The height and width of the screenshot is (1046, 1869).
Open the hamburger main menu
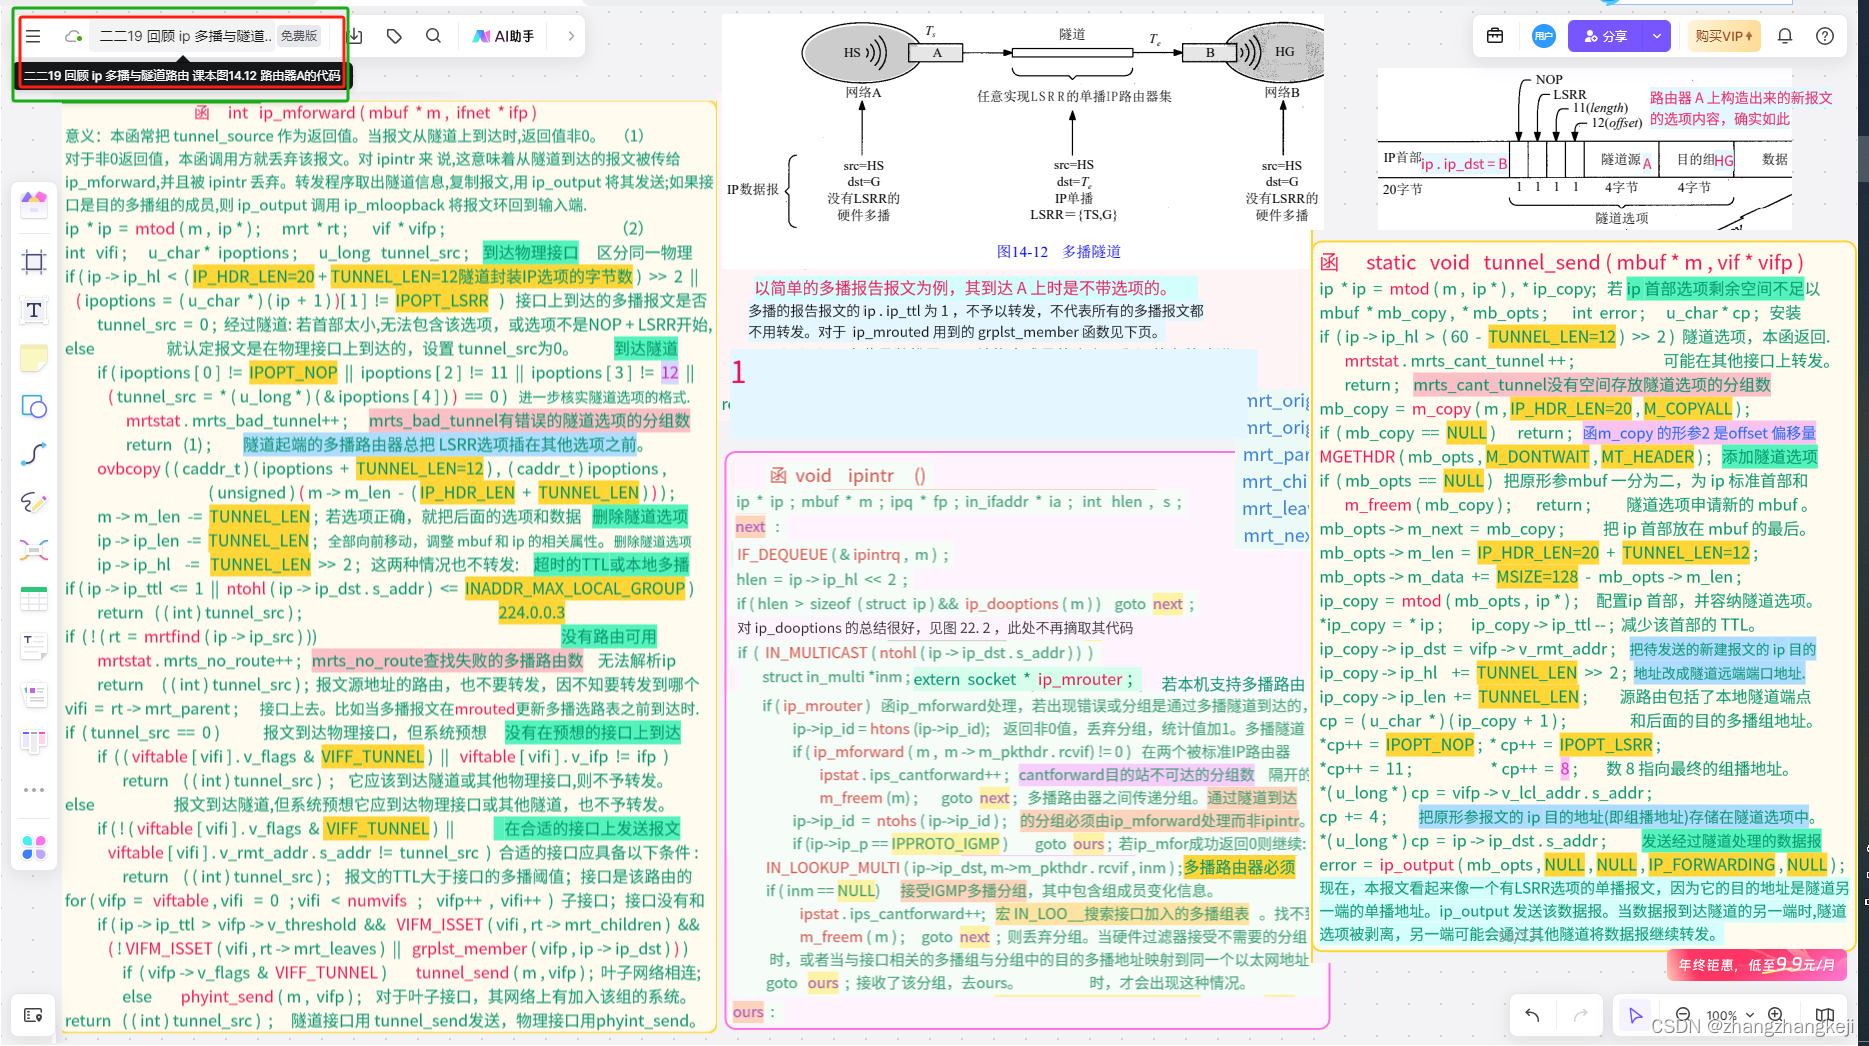[x=33, y=36]
